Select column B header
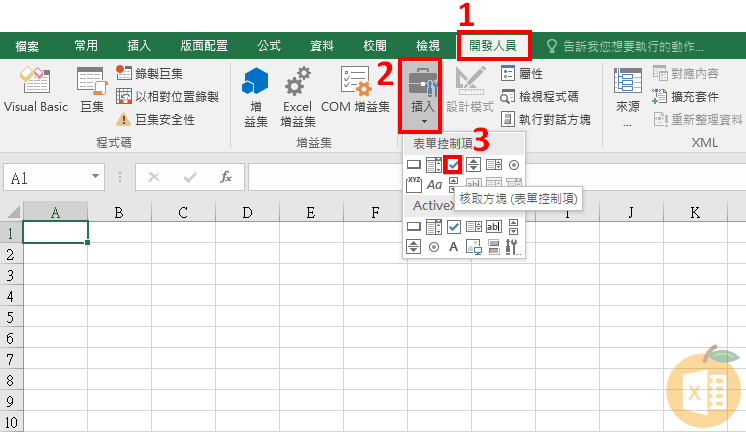The height and width of the screenshot is (432, 746). [119, 212]
